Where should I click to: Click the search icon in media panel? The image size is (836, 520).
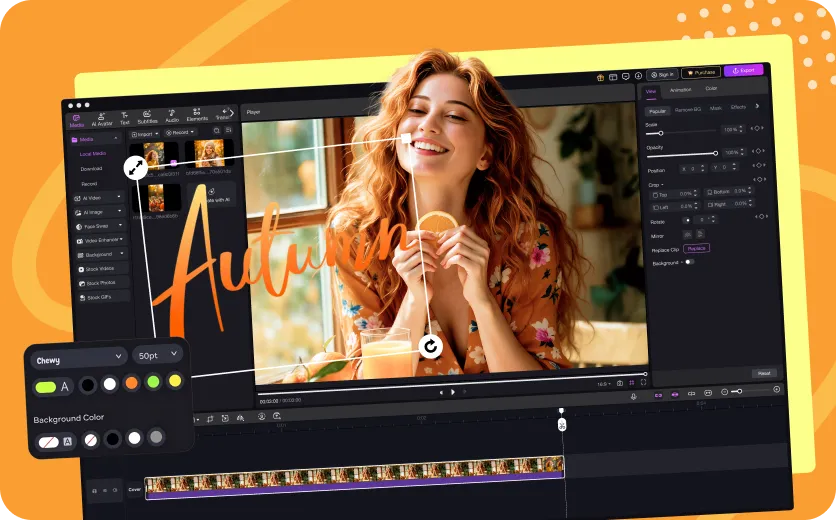[216, 130]
